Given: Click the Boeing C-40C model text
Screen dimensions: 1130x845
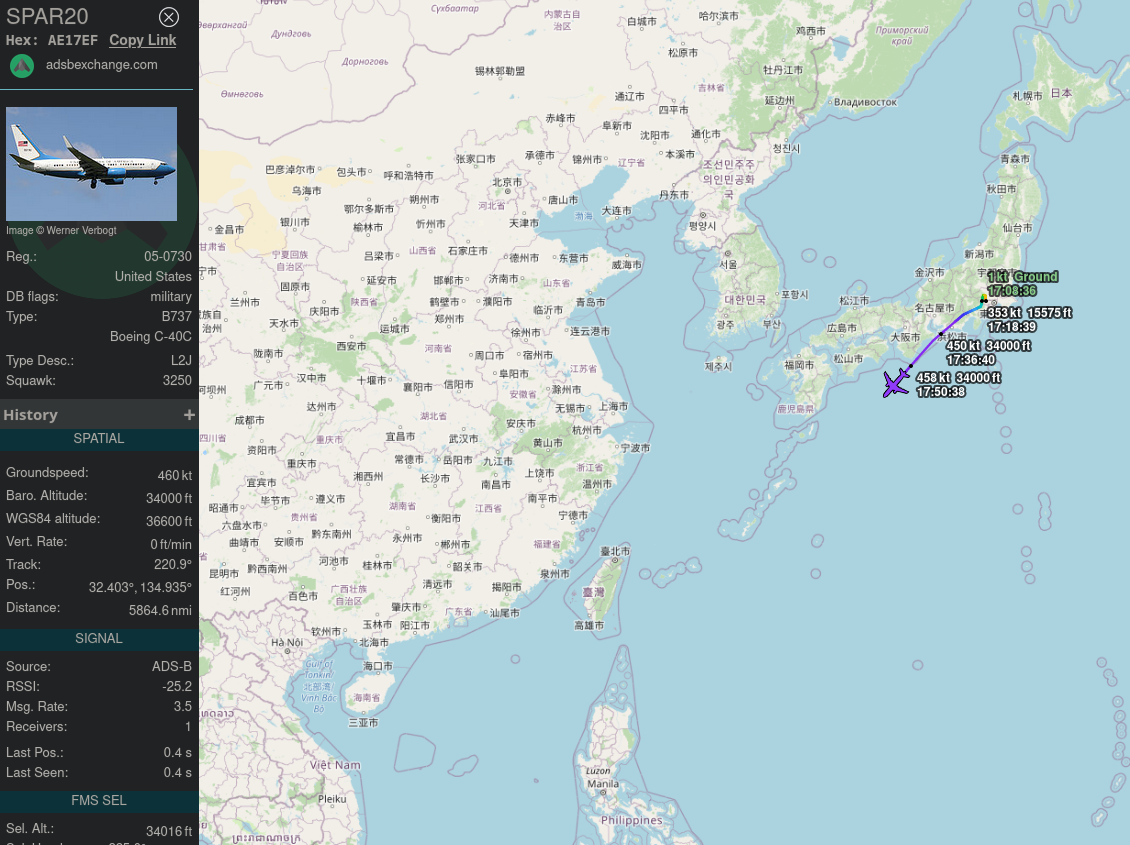Looking at the screenshot, I should tap(151, 337).
